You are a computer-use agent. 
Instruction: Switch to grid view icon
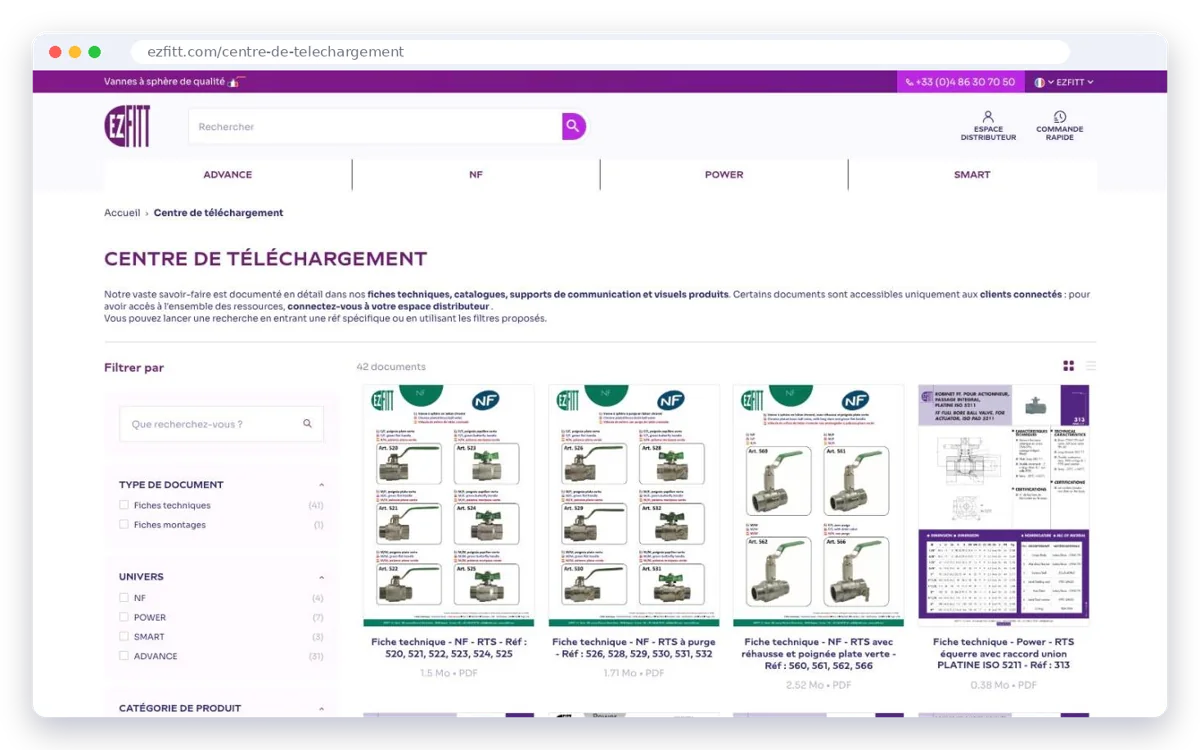click(1068, 366)
